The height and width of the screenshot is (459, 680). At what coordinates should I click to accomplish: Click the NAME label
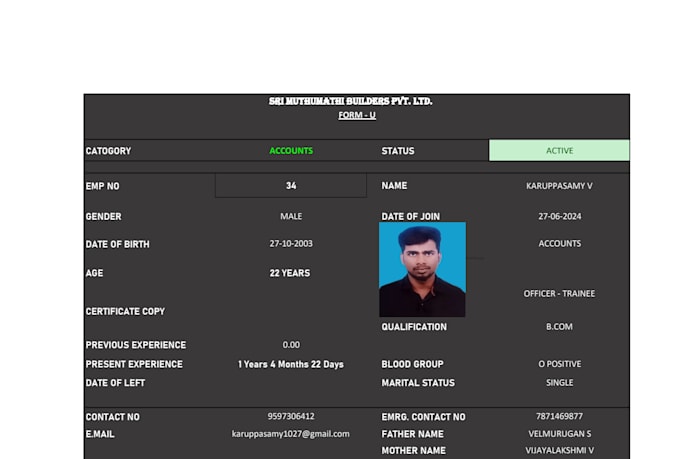pyautogui.click(x=394, y=186)
